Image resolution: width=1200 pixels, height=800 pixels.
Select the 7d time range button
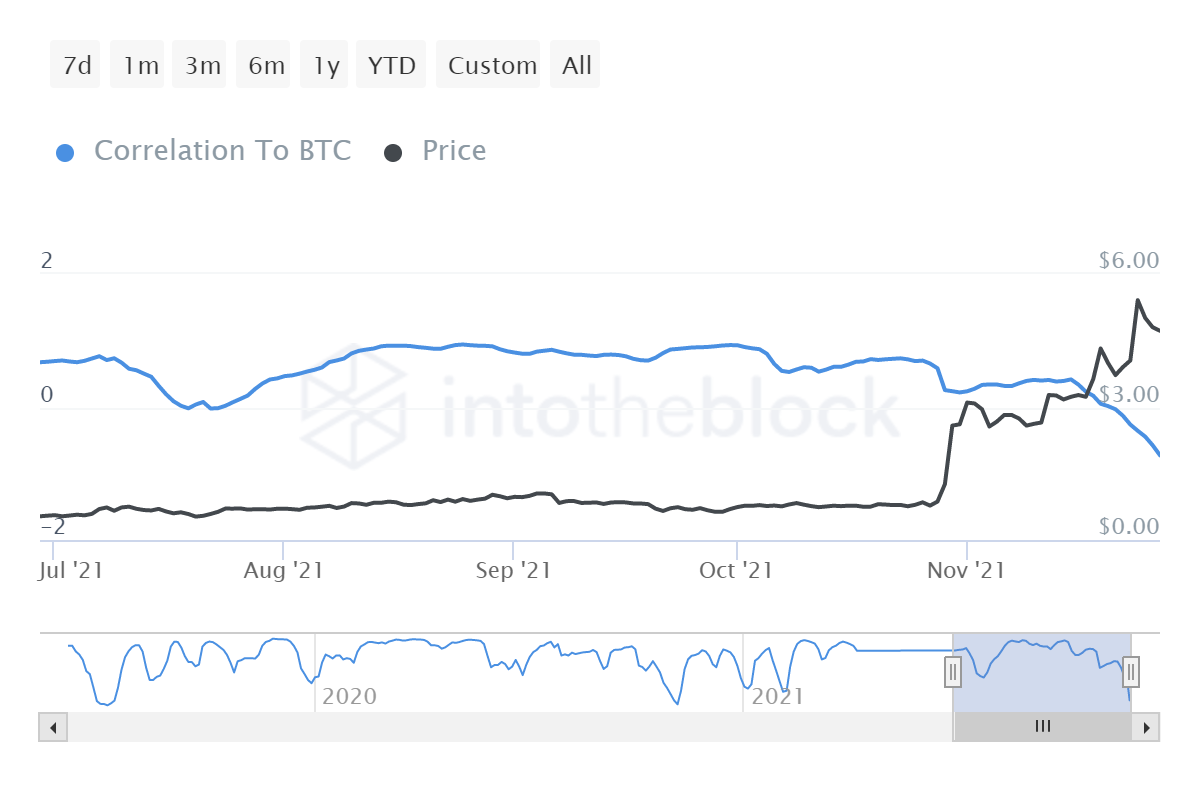76,65
